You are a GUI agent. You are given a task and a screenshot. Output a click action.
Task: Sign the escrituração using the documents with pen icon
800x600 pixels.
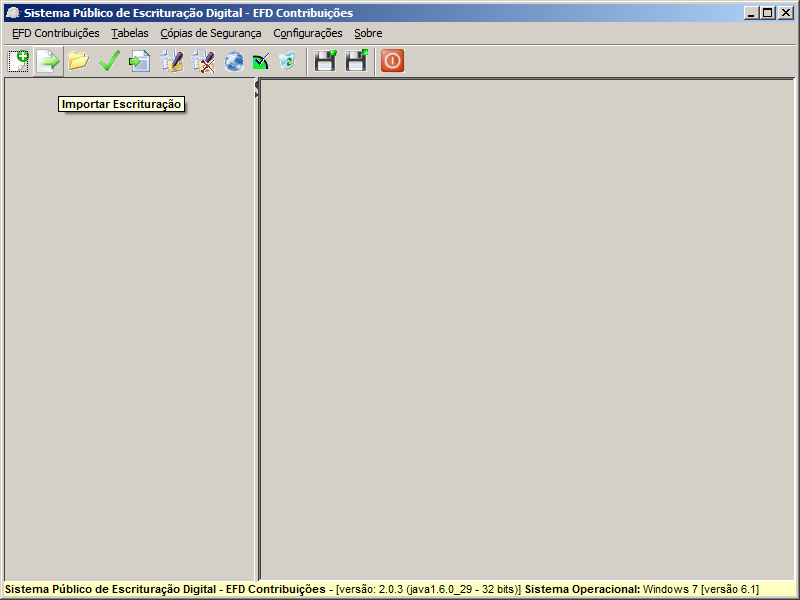pyautogui.click(x=172, y=61)
